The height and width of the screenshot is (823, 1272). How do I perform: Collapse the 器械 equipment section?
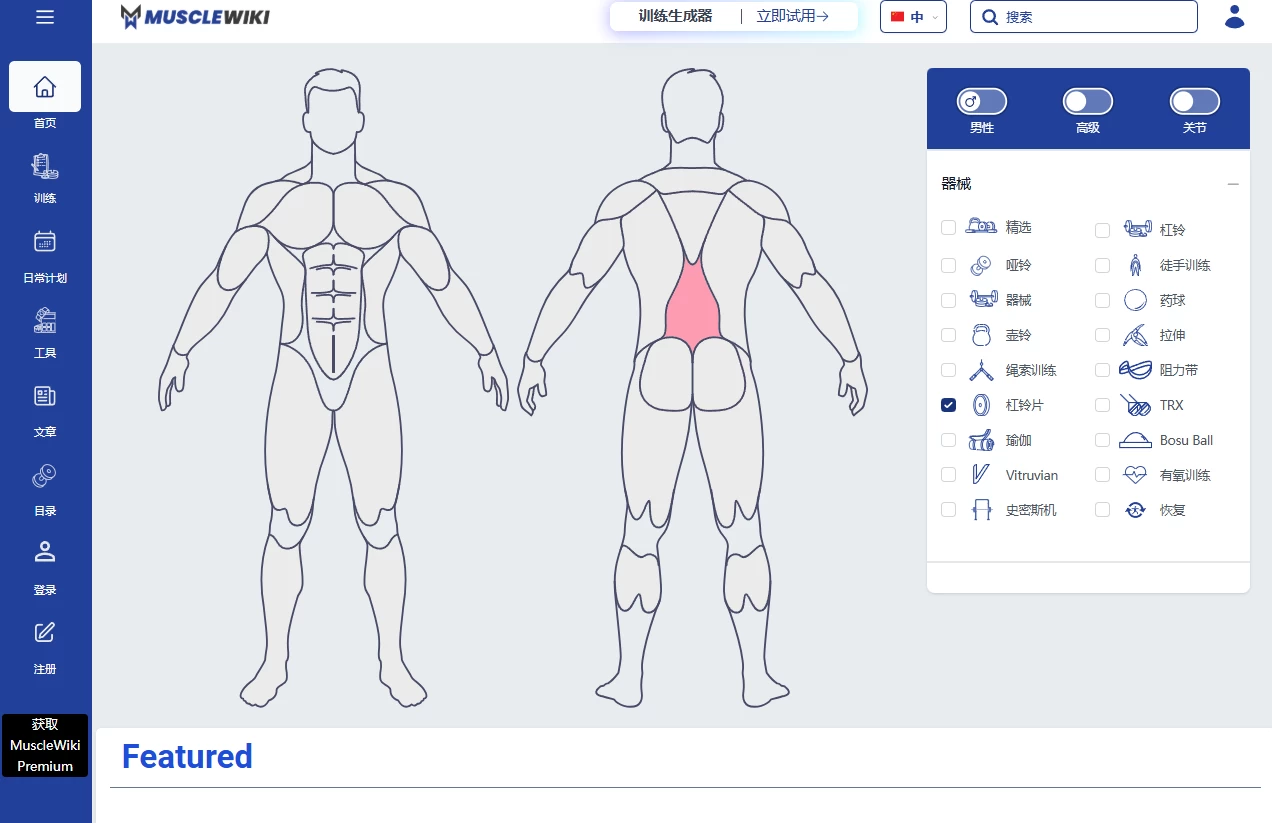[x=1233, y=184]
